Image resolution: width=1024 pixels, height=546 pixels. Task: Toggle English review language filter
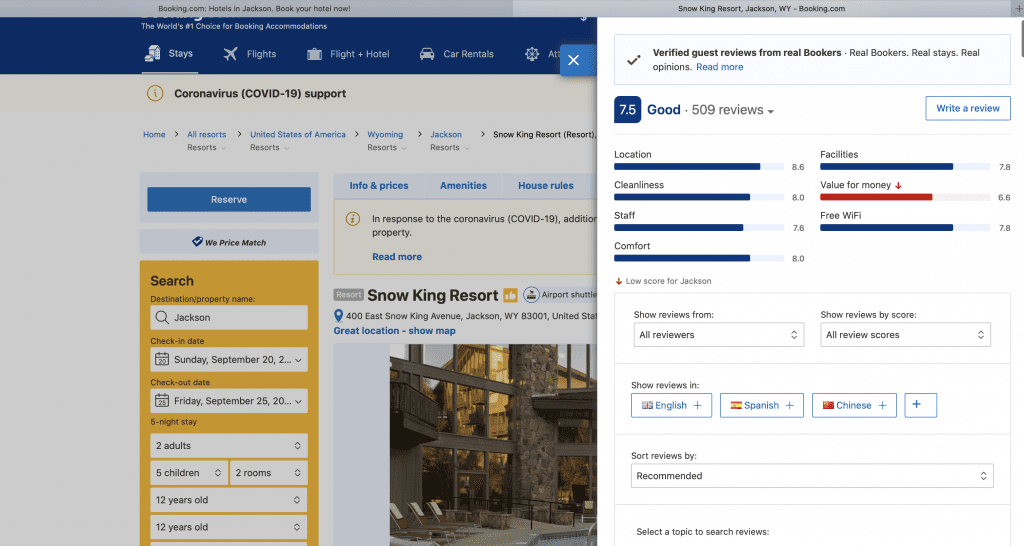[x=671, y=406]
